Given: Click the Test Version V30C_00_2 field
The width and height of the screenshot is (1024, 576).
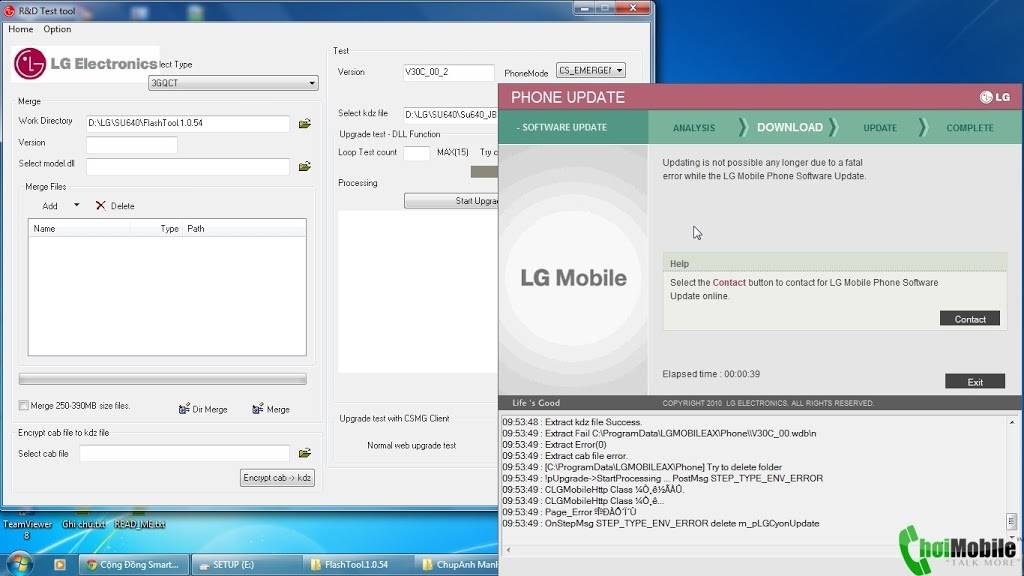Looking at the screenshot, I should [x=449, y=72].
